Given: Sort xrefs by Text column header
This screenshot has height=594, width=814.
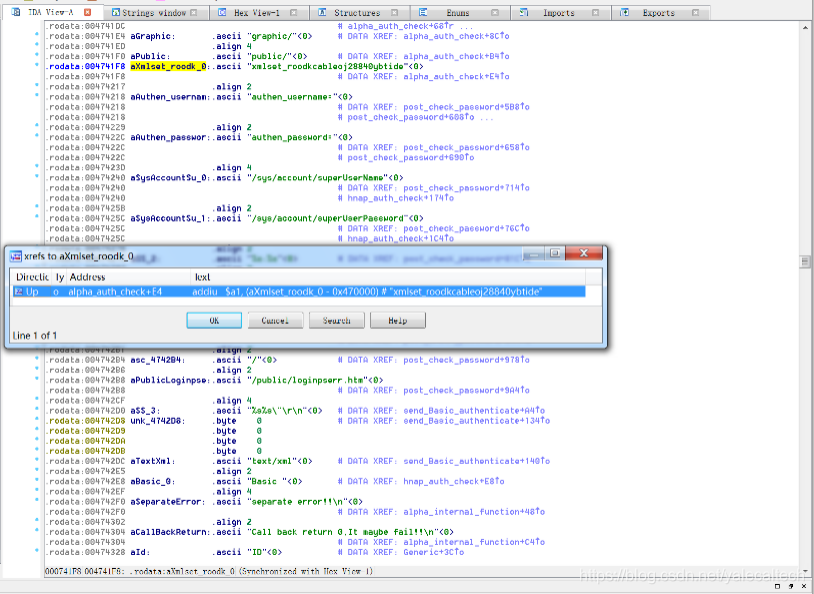Looking at the screenshot, I should (388, 277).
